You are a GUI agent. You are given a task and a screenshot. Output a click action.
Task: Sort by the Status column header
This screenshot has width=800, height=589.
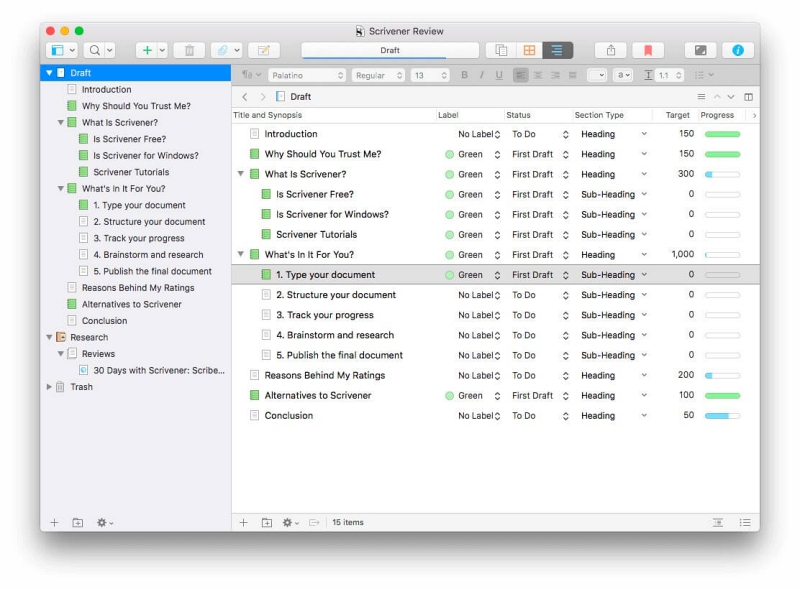(x=518, y=115)
